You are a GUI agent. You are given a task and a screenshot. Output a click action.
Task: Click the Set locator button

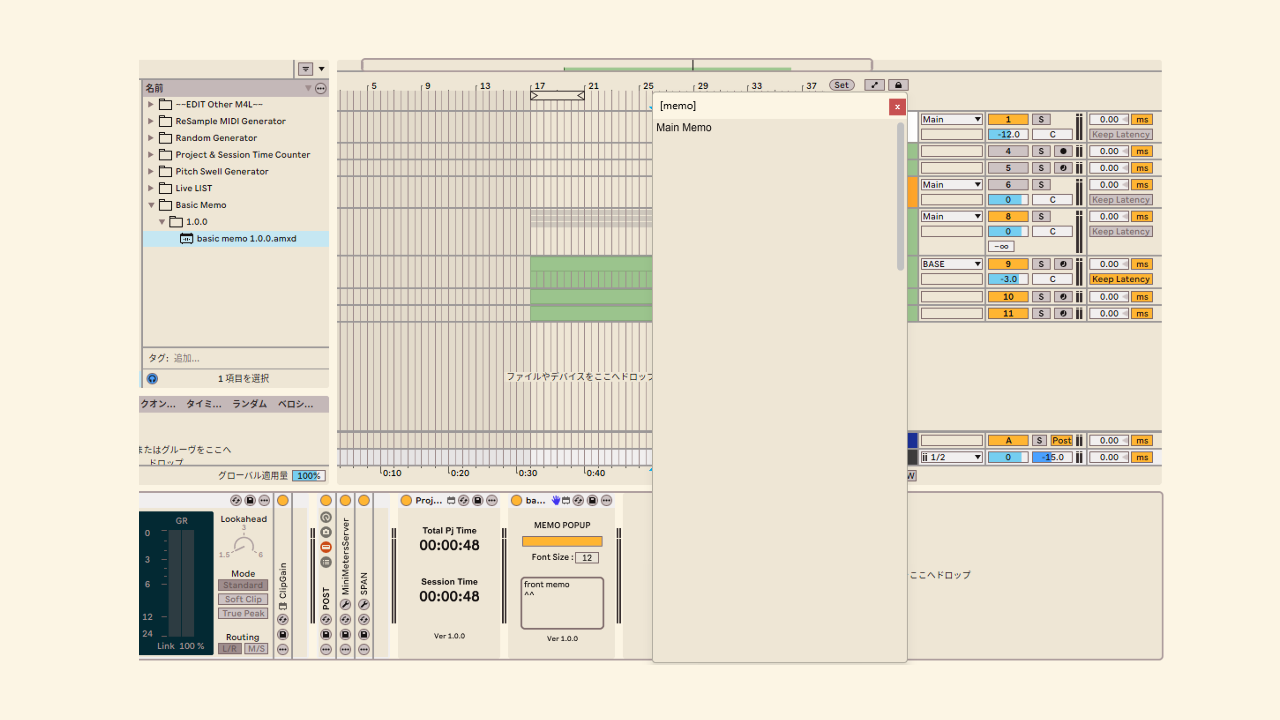click(842, 85)
